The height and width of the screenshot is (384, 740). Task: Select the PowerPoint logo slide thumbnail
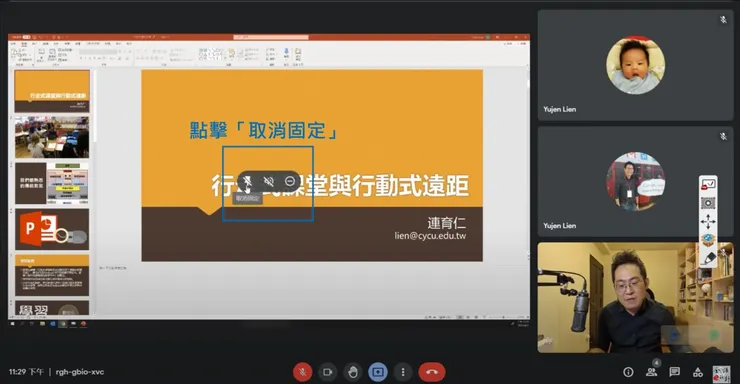(52, 229)
